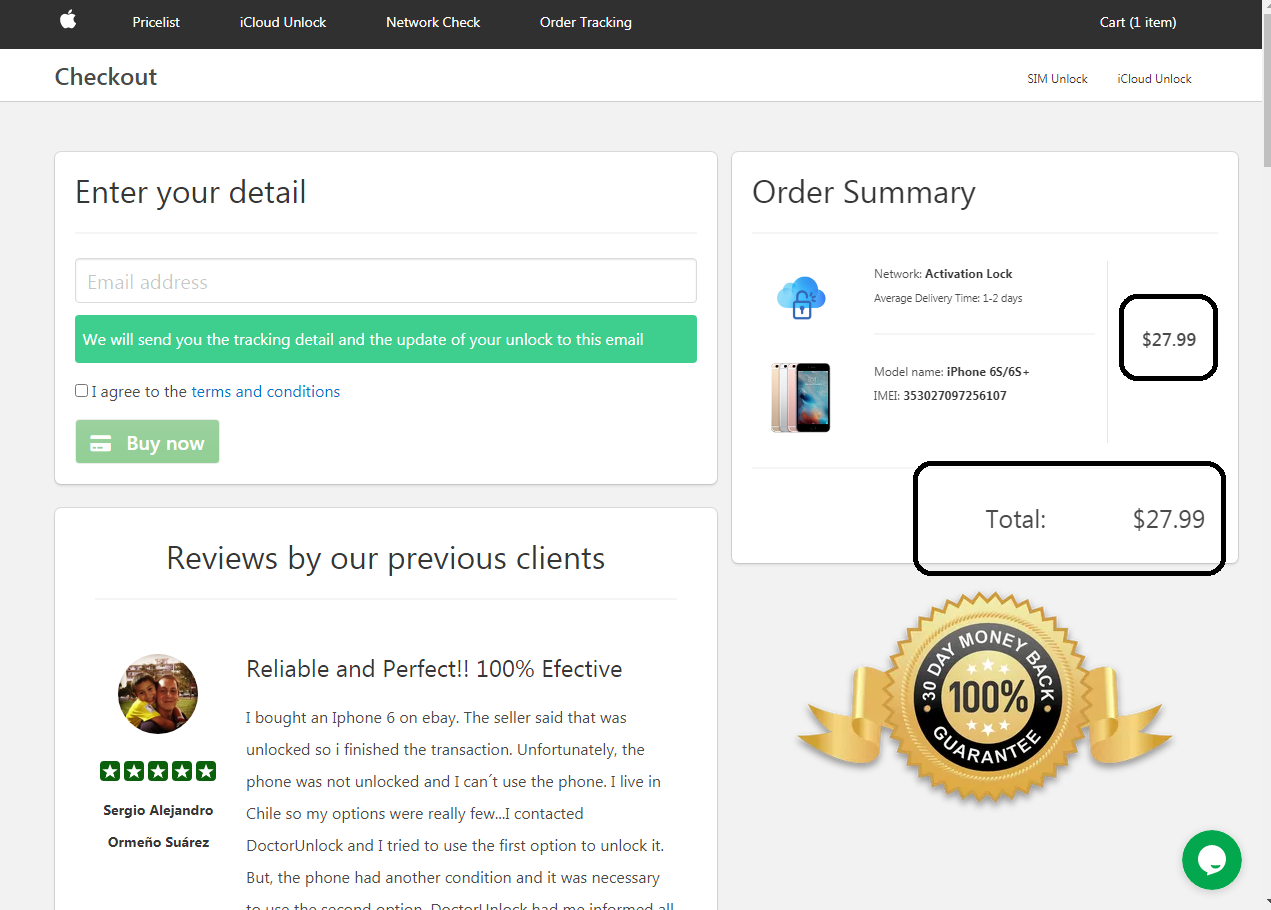
Task: Open Order Tracking menu item
Action: coord(586,22)
